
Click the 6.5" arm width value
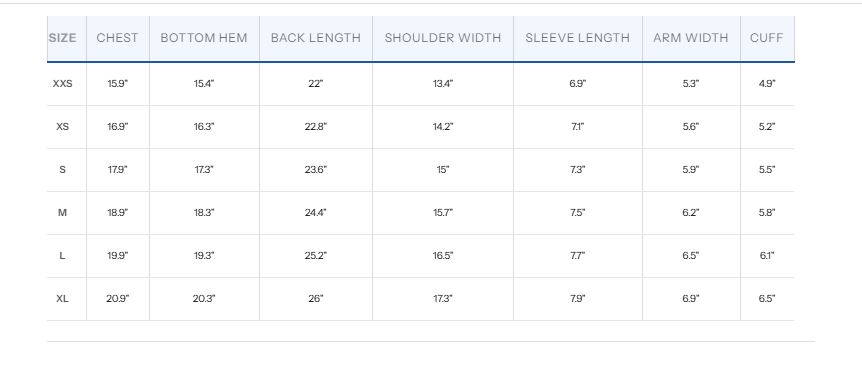pos(690,256)
